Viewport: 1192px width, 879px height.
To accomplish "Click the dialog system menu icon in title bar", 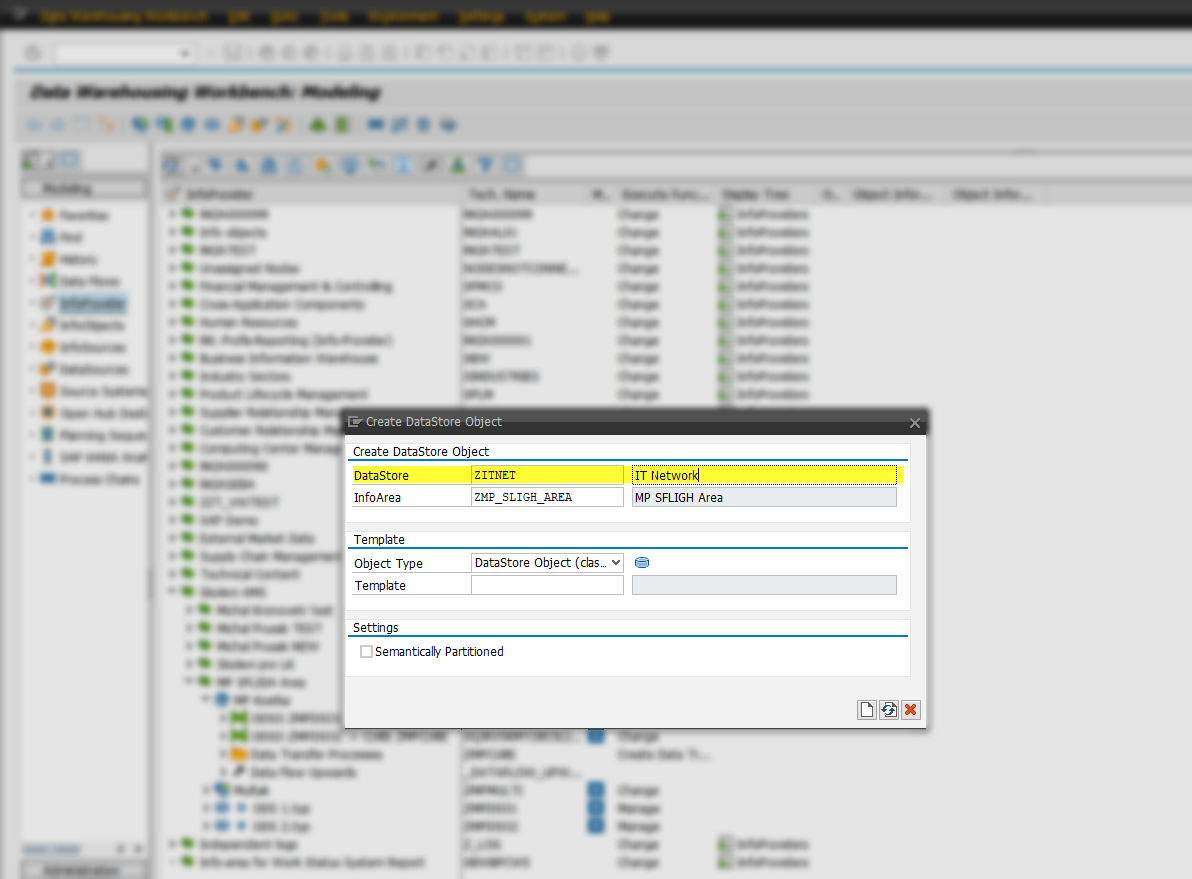I will click(354, 422).
